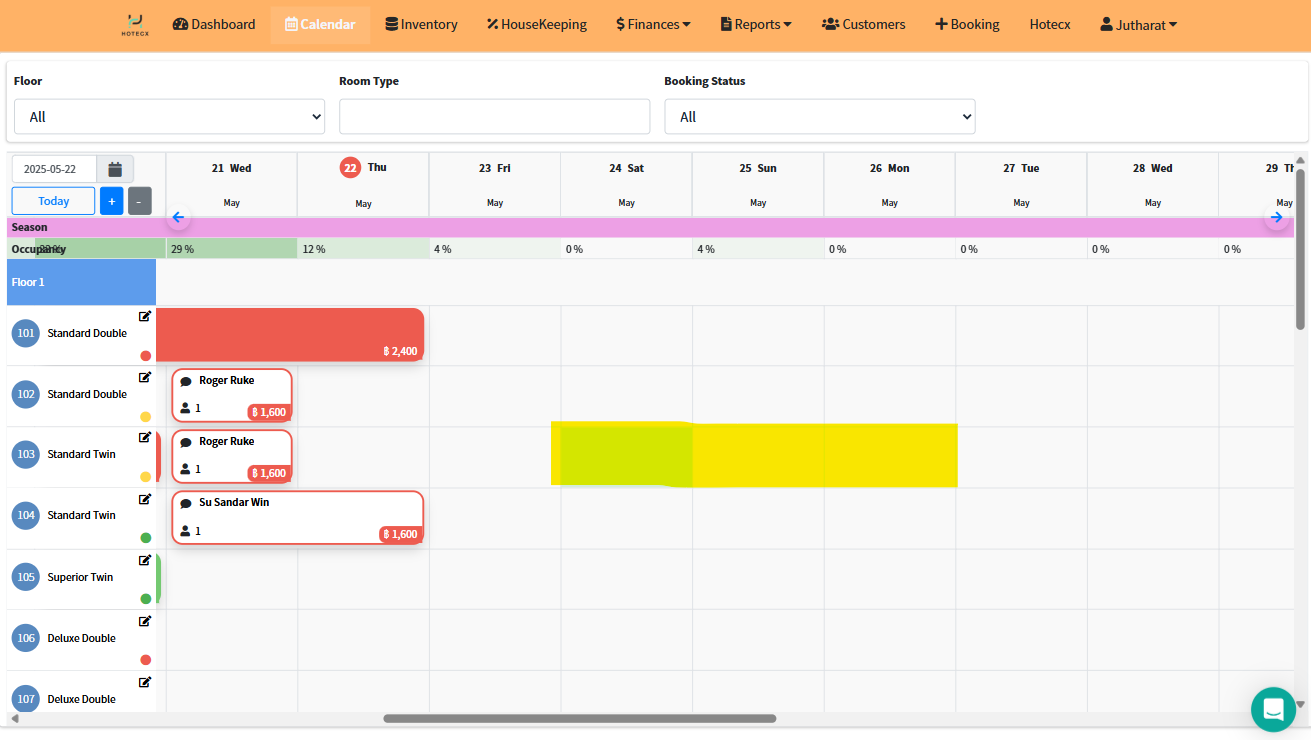Go to the Inventory page
Viewport: 1311px width, 740px height.
pos(421,24)
